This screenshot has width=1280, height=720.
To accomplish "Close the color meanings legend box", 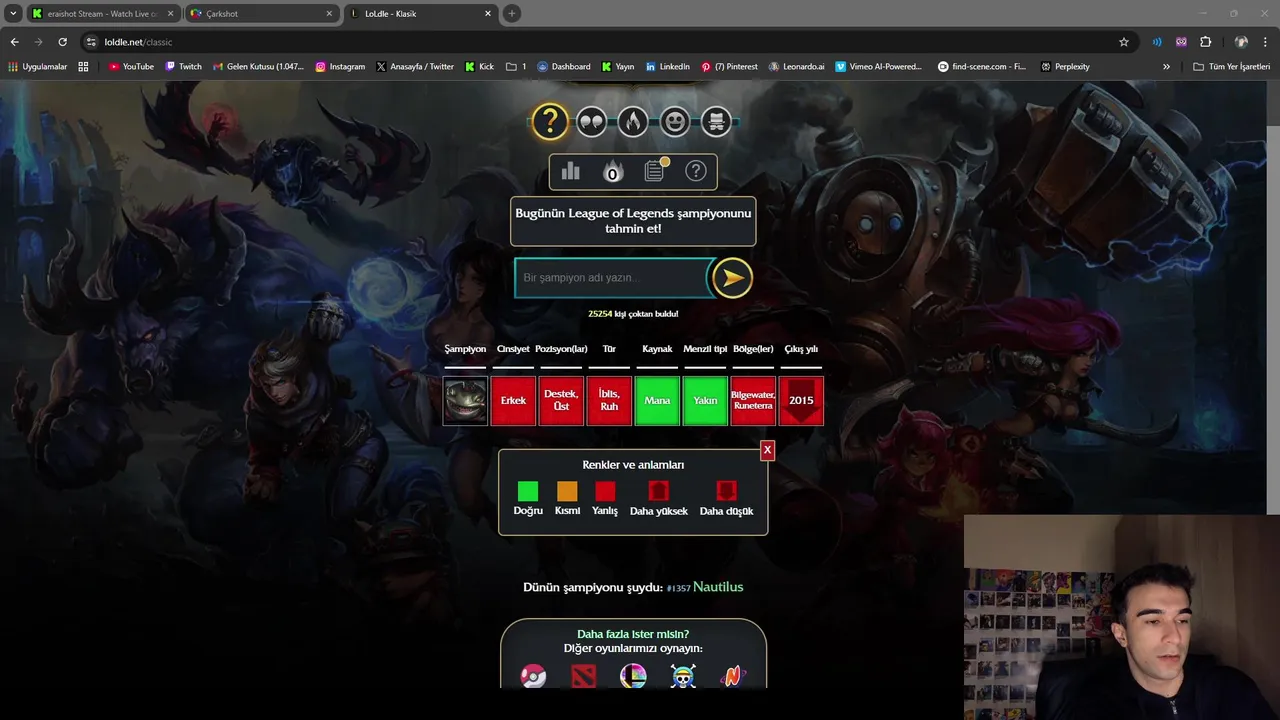I will click(767, 450).
